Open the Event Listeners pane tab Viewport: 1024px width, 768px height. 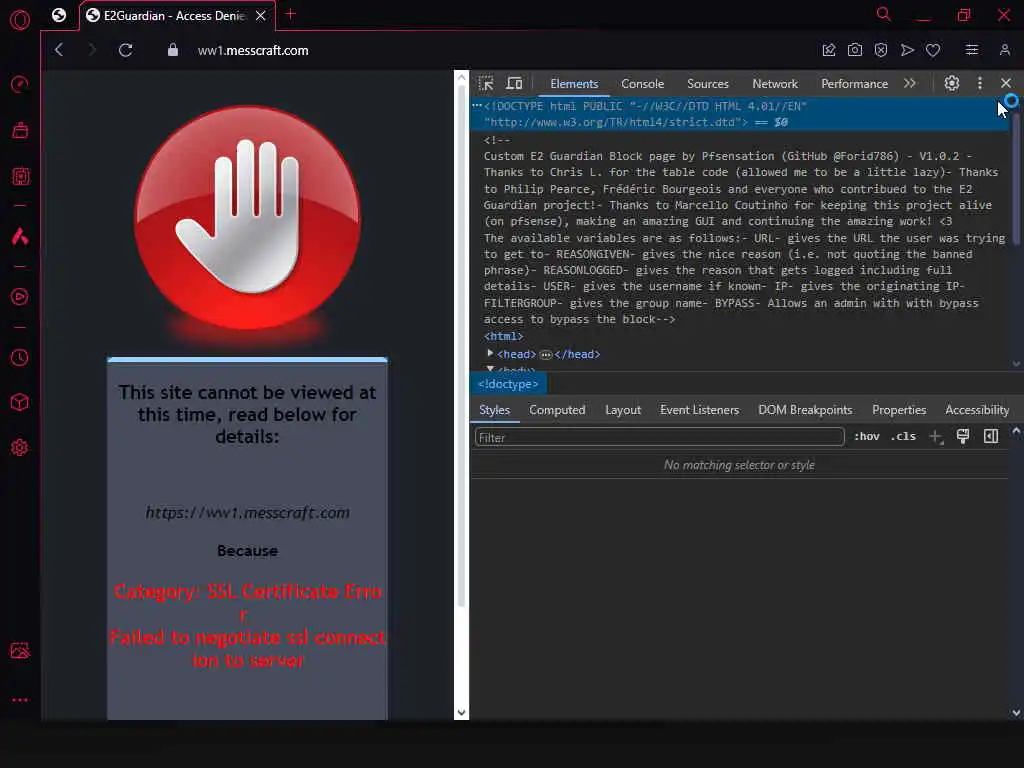[699, 410]
